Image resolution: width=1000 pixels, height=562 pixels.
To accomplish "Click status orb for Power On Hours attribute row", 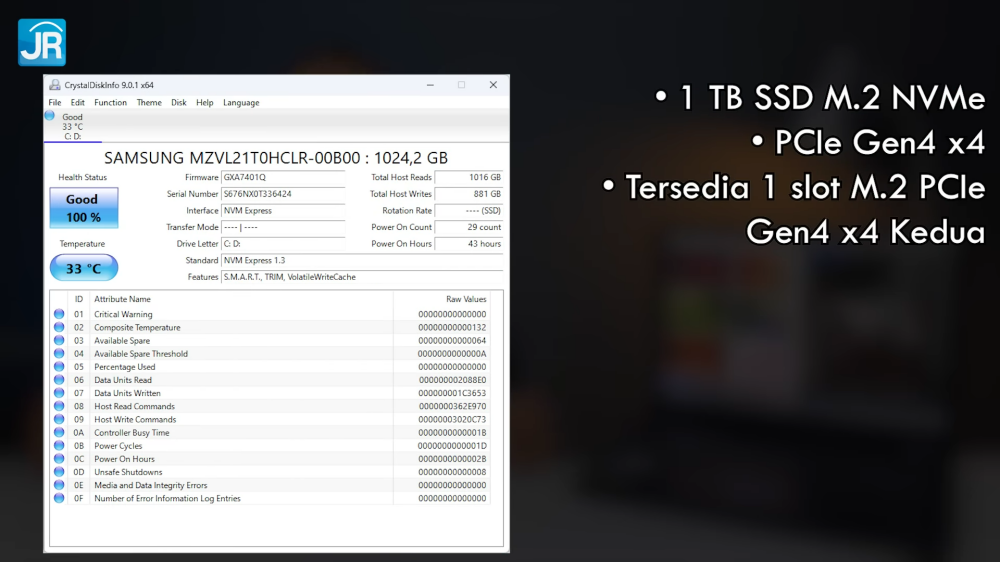I will (x=59, y=459).
